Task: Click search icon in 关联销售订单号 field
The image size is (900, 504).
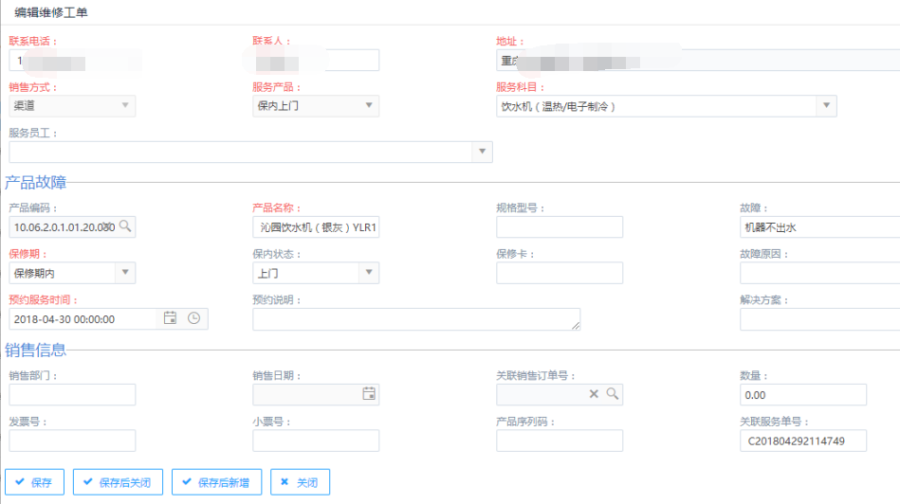Action: [611, 394]
